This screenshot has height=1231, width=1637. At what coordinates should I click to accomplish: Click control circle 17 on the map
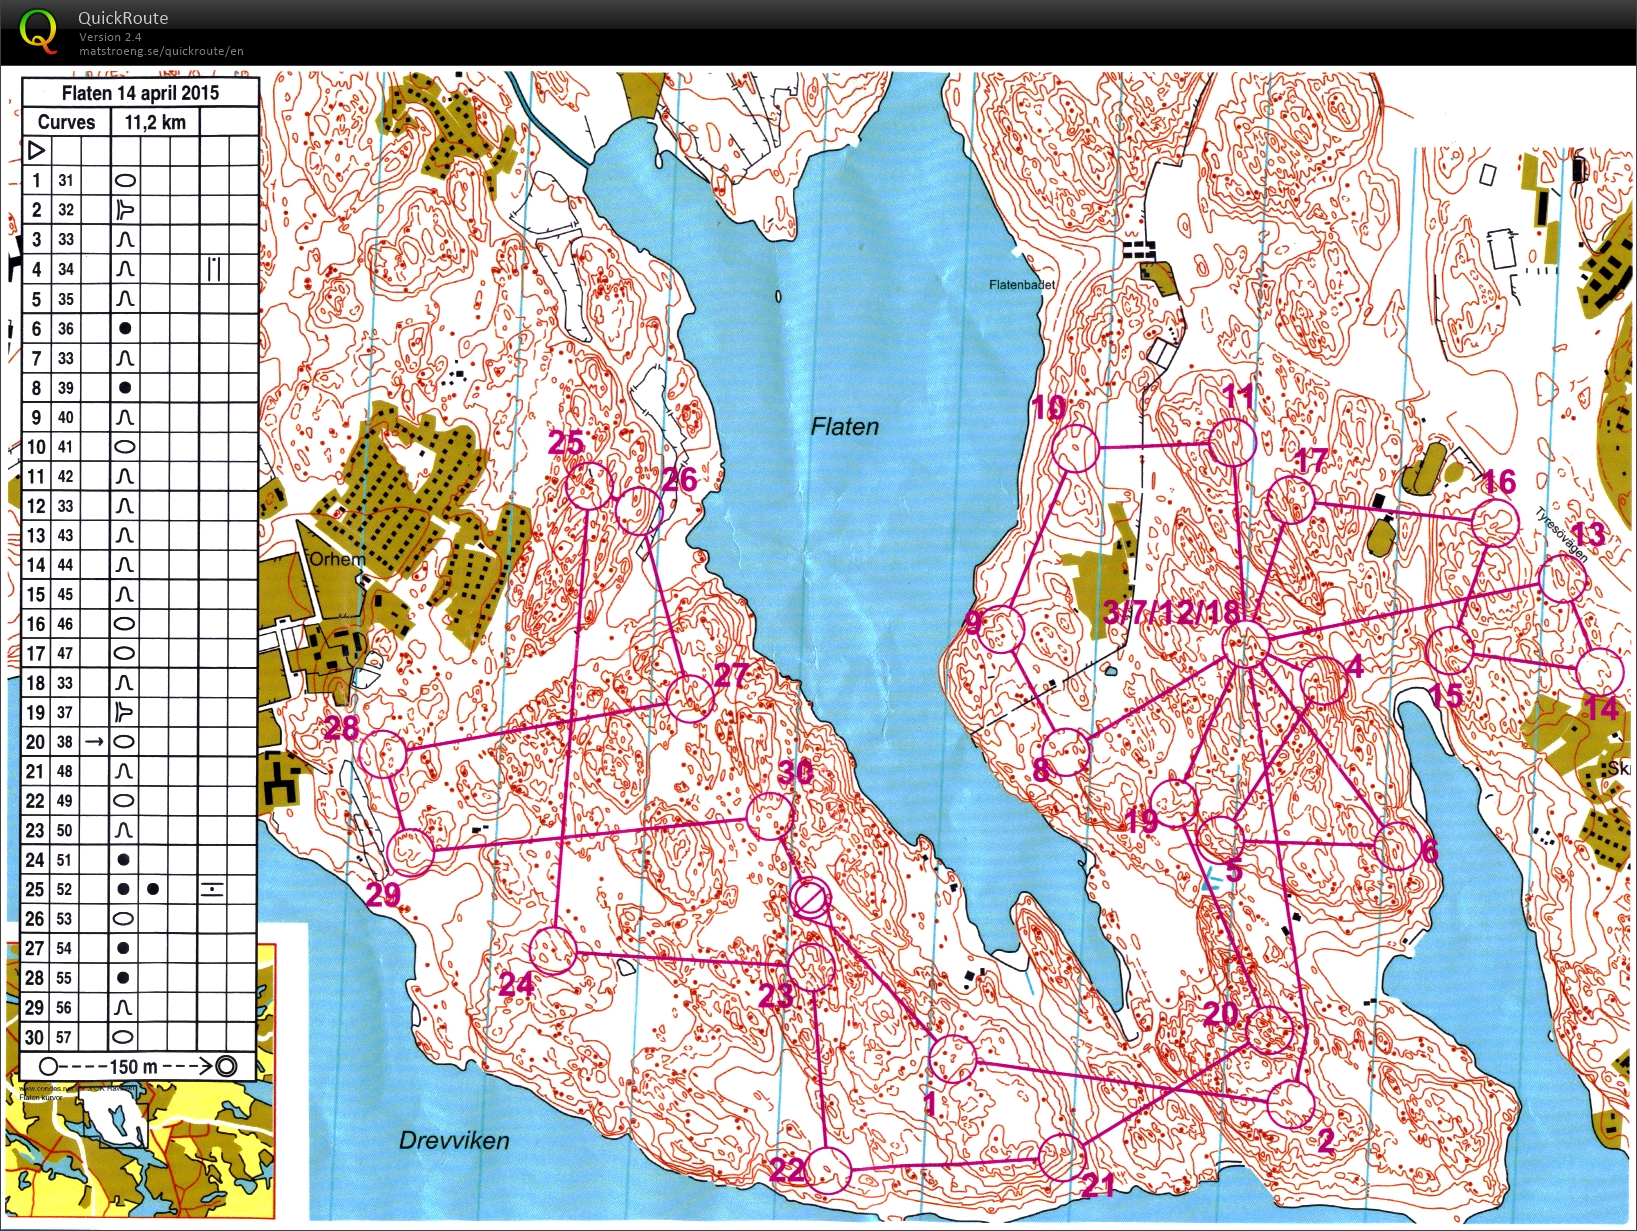click(1290, 500)
